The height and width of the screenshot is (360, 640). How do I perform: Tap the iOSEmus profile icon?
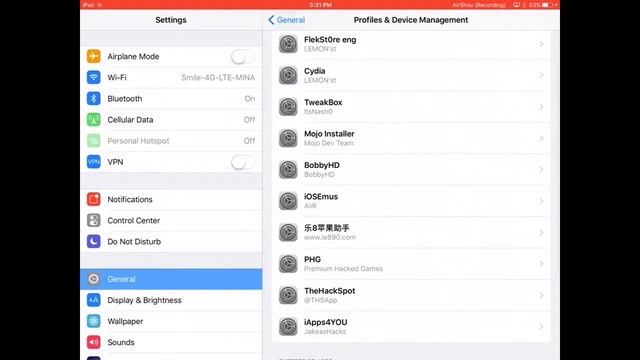(288, 201)
